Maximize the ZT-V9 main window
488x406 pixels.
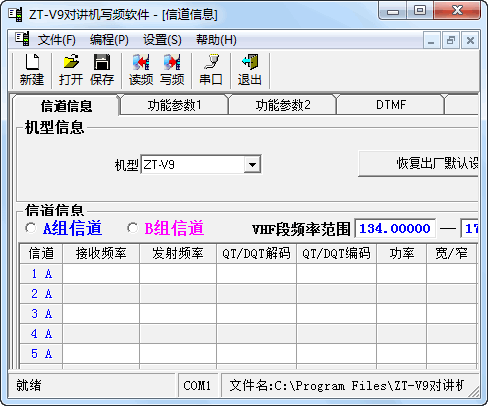pos(420,11)
